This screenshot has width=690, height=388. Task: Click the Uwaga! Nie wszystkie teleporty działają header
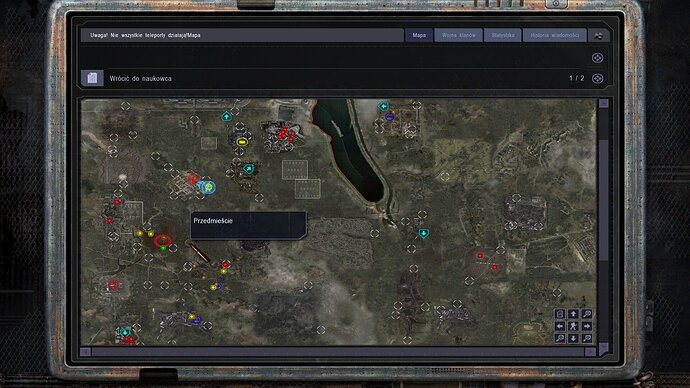click(145, 35)
